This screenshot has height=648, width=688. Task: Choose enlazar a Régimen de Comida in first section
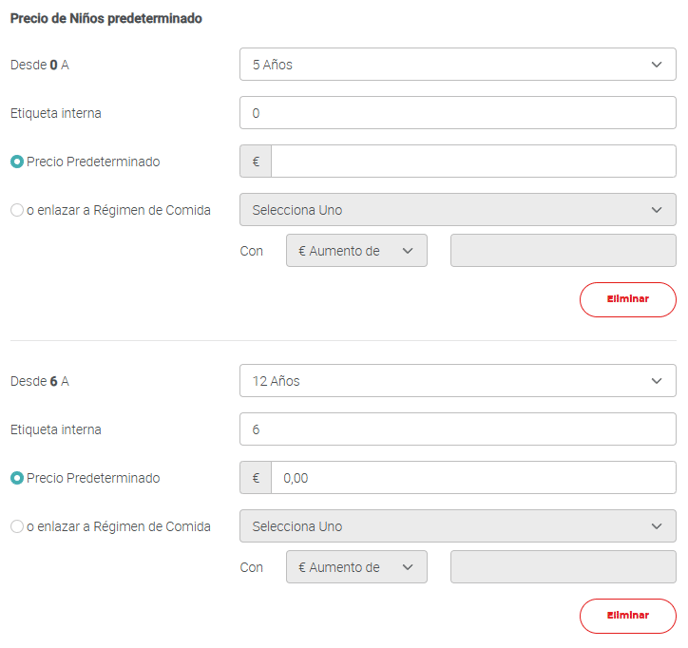[x=17, y=210]
